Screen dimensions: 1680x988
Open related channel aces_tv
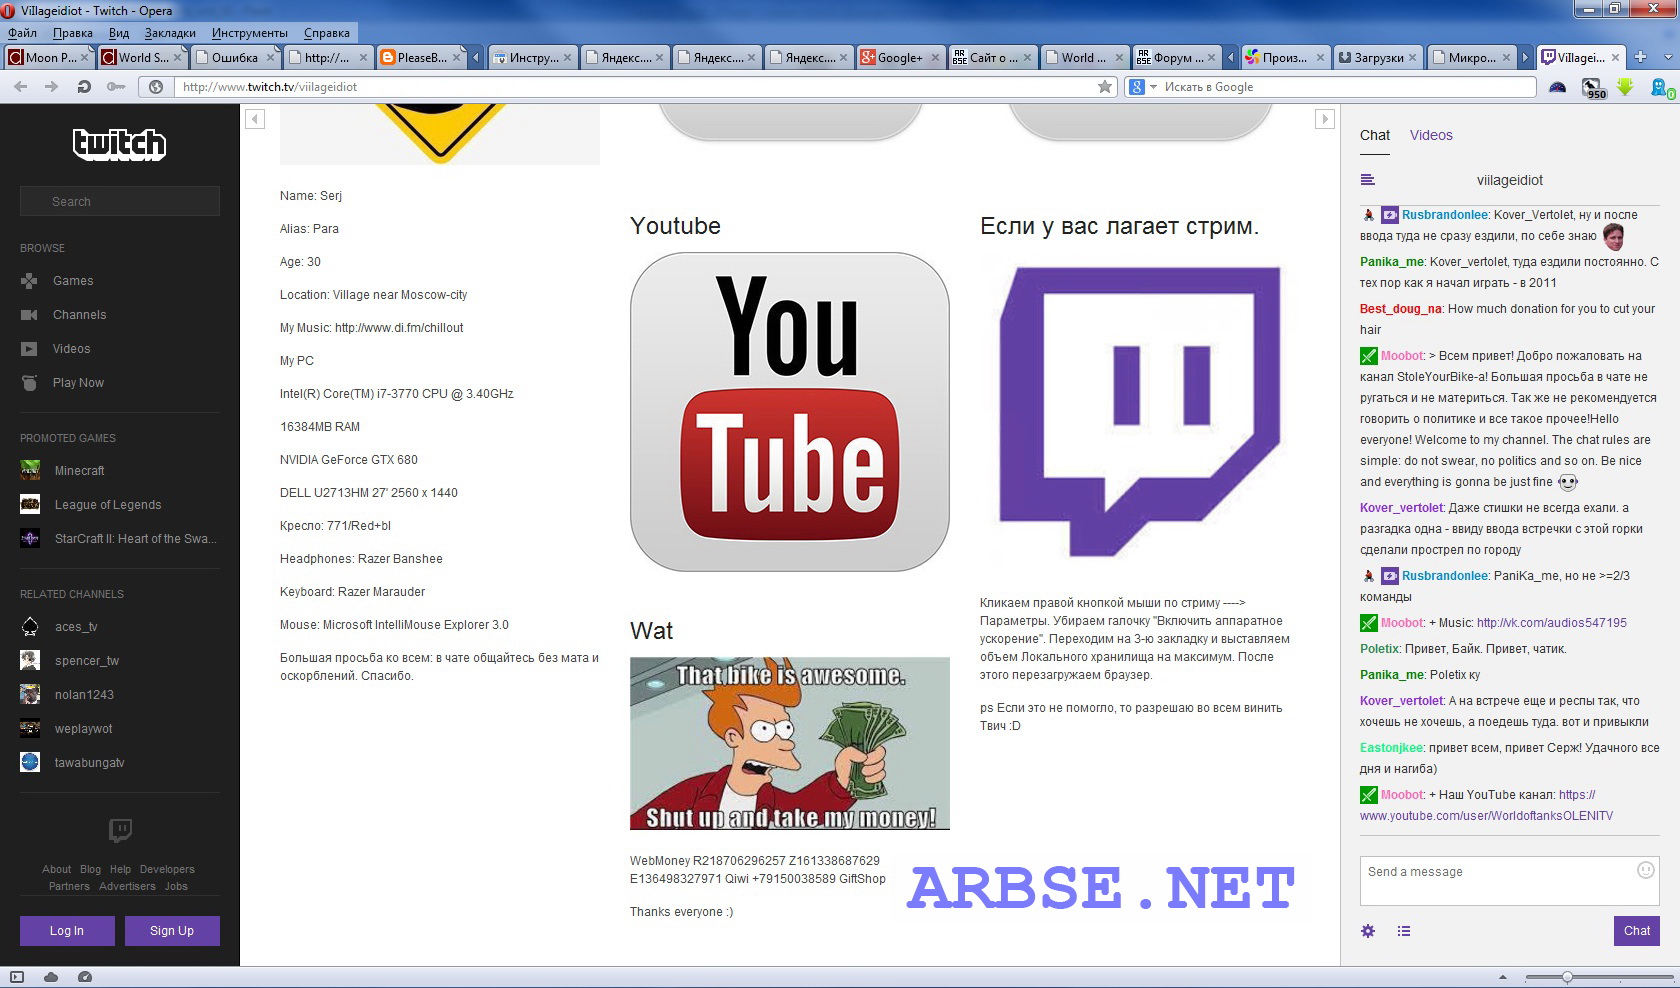click(x=76, y=627)
